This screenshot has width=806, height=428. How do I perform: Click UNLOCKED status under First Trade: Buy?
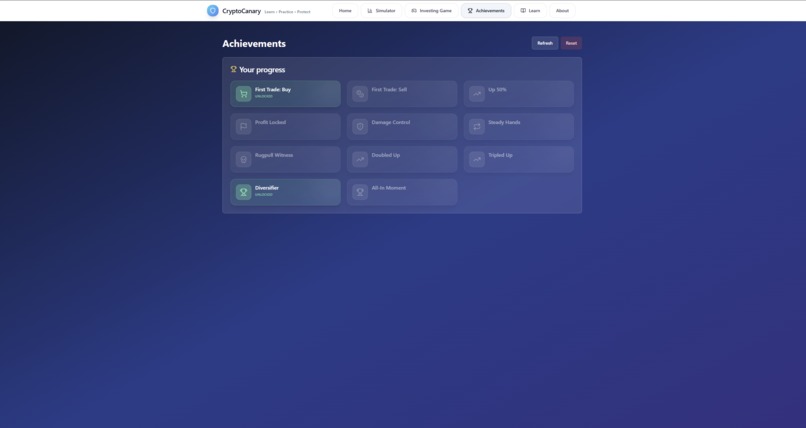click(264, 97)
